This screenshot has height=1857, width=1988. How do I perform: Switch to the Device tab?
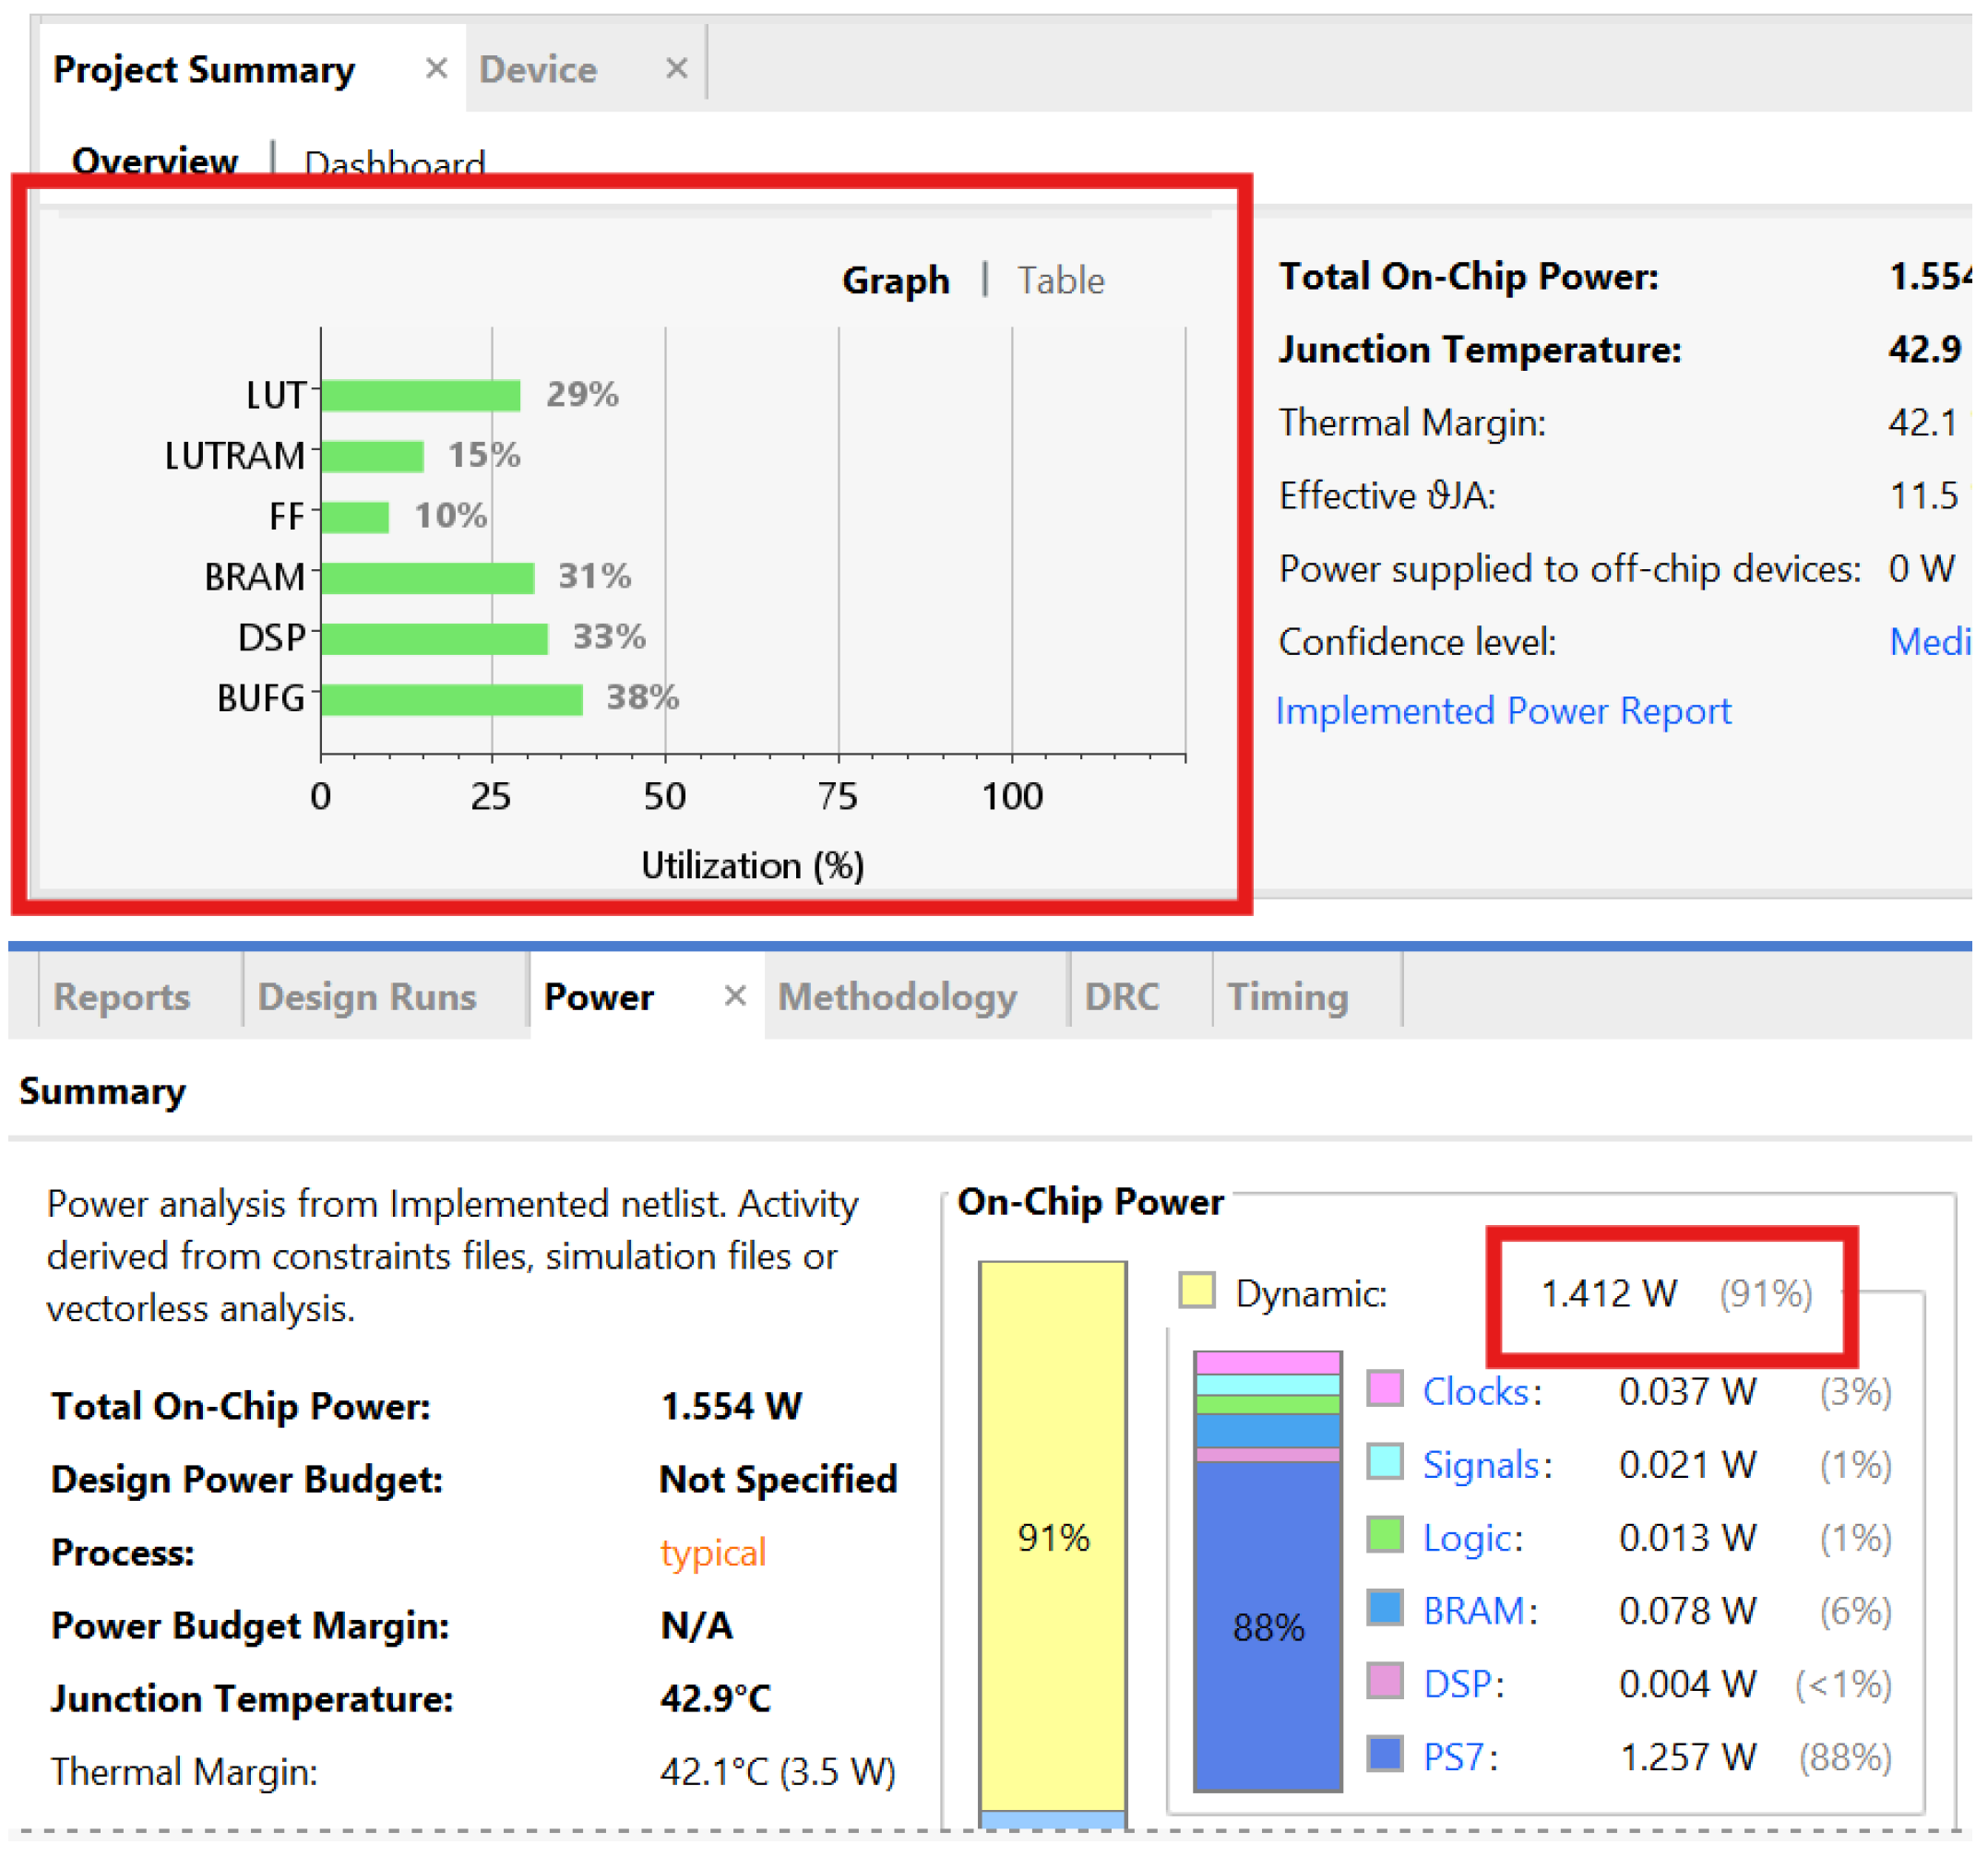point(538,69)
